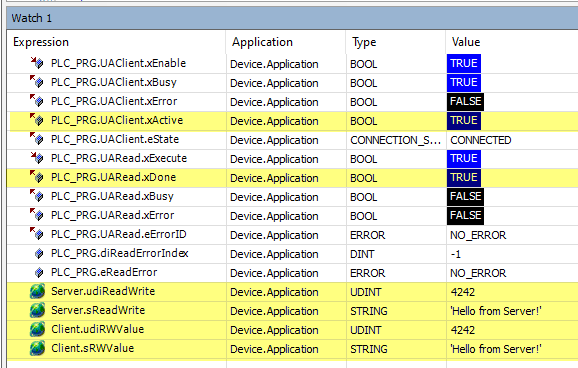This screenshot has width=578, height=368.
Task: Click the globe icon beside Client.sRWValue
Action: 37,348
